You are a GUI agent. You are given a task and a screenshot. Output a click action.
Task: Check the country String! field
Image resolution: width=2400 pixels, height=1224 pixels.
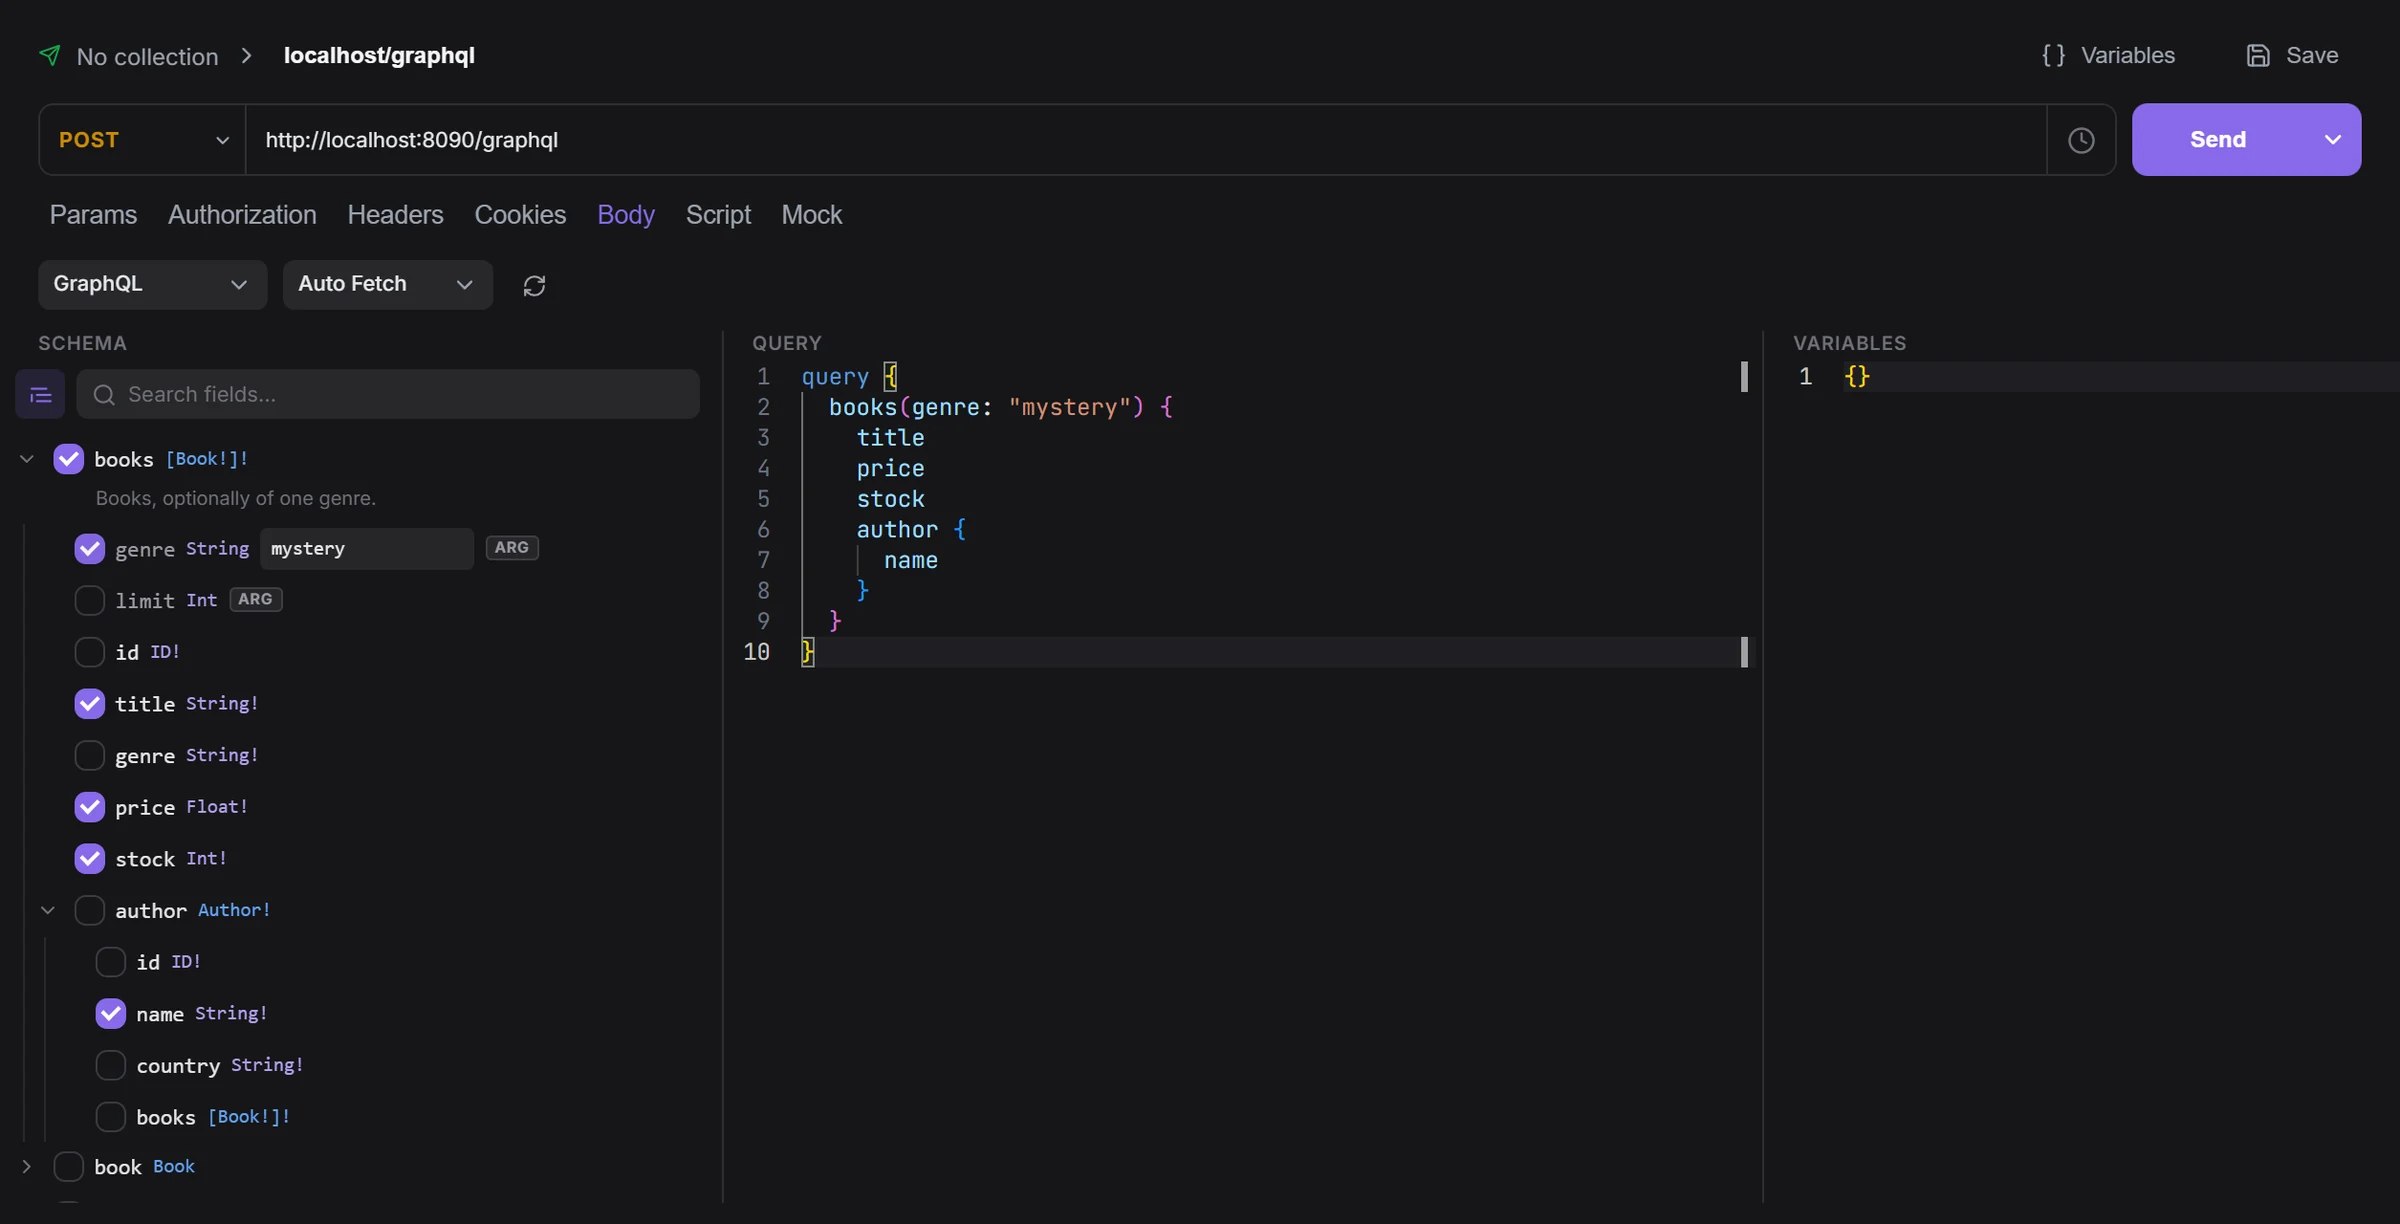tap(110, 1066)
